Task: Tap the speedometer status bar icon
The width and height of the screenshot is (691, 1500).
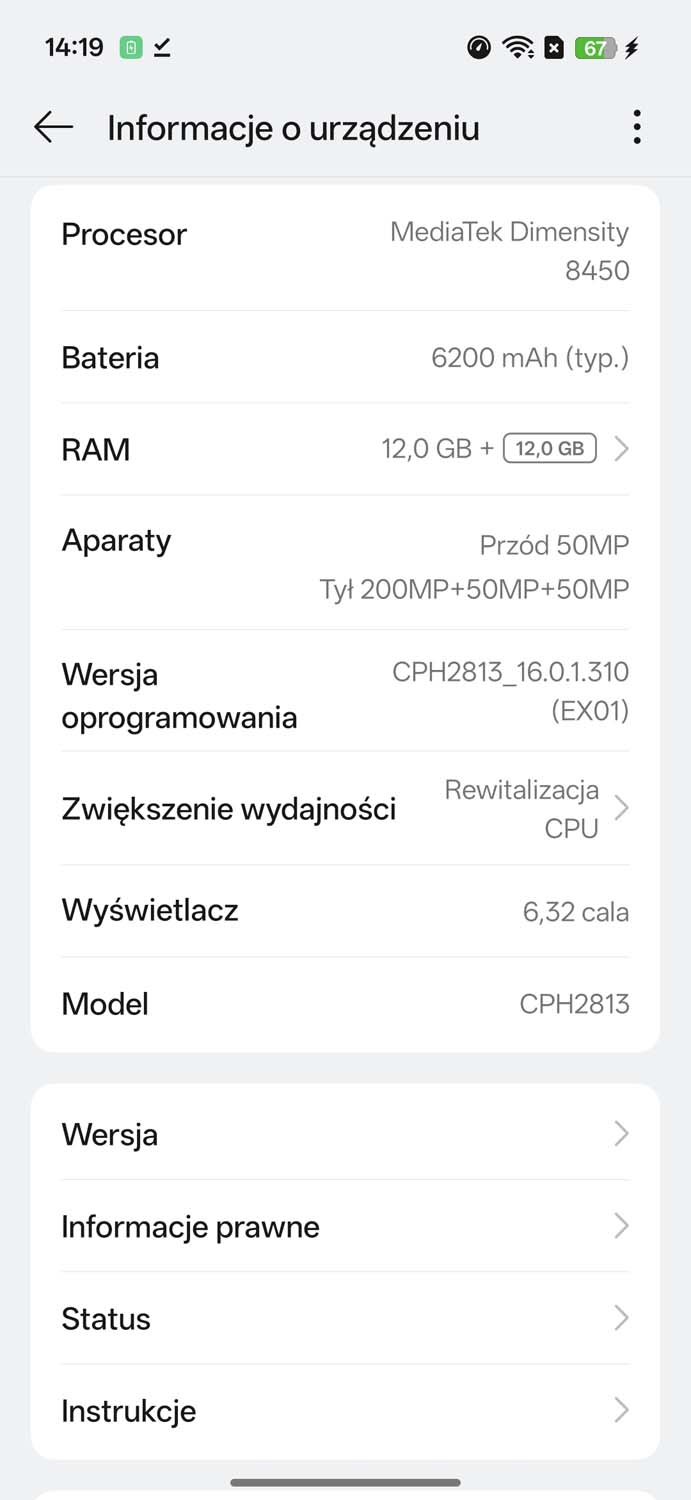Action: pos(478,47)
